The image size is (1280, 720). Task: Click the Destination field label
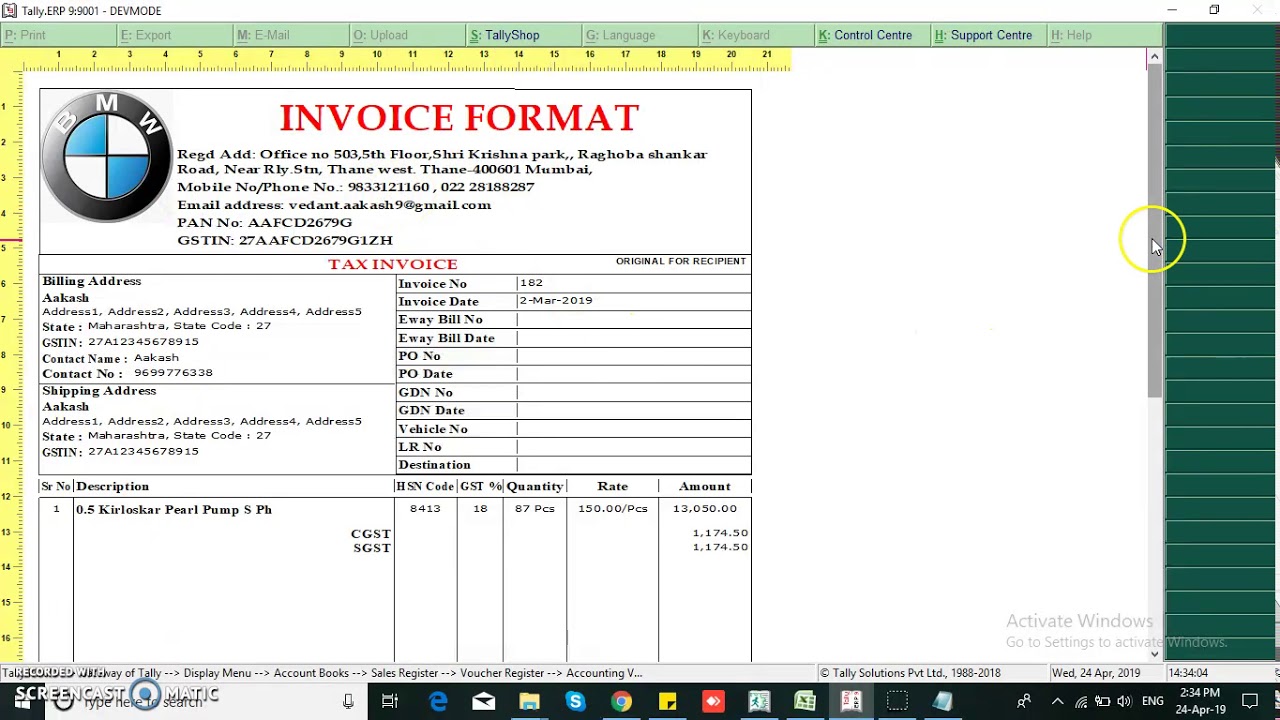click(x=434, y=465)
